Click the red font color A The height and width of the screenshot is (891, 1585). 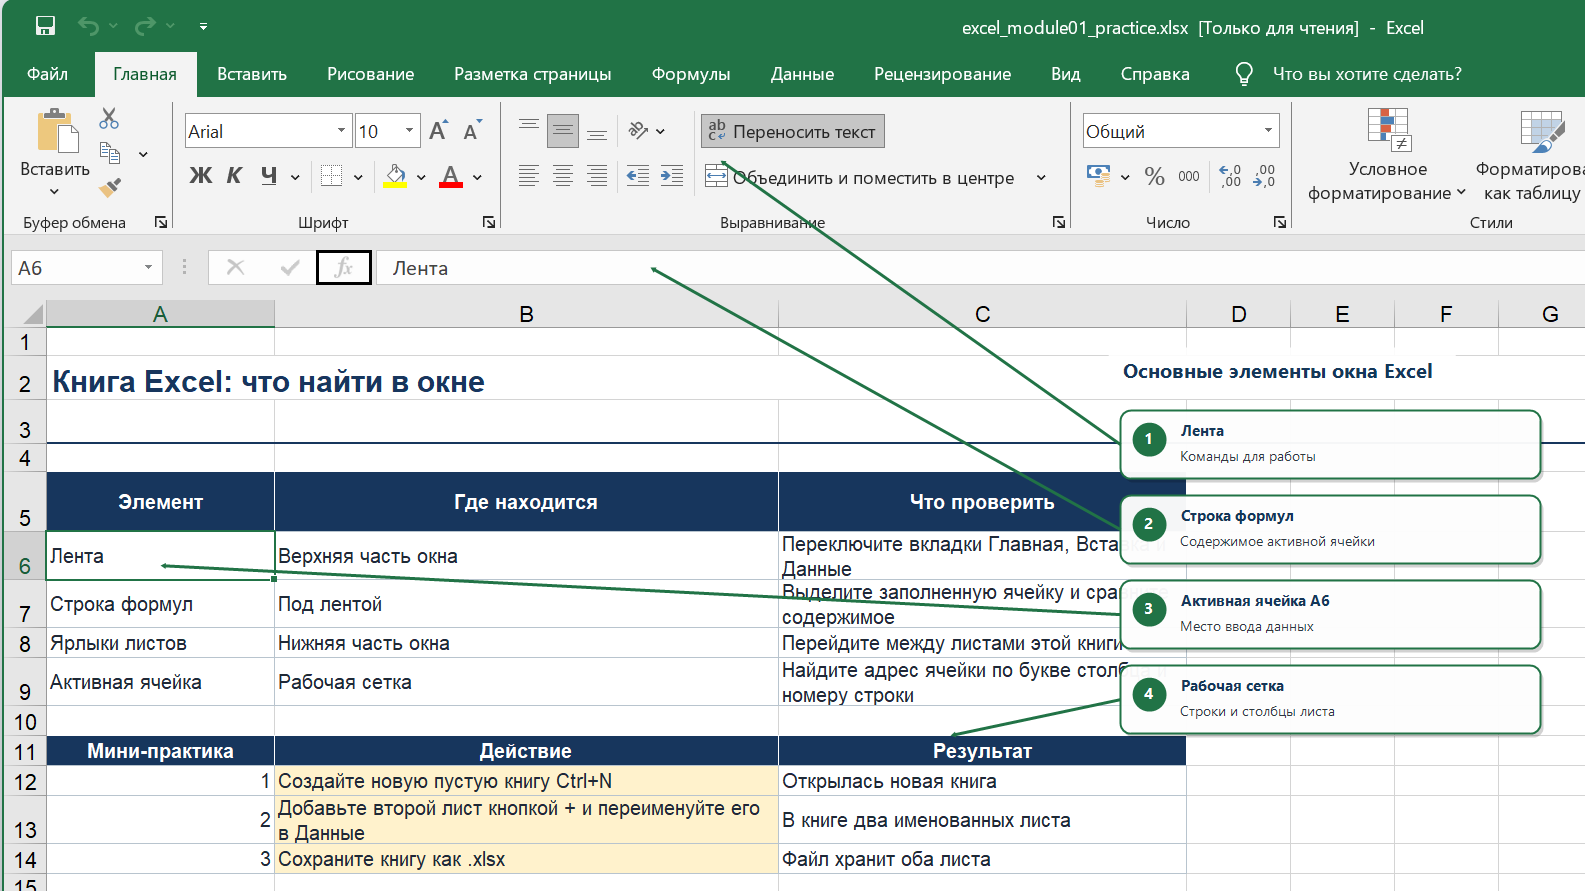451,176
